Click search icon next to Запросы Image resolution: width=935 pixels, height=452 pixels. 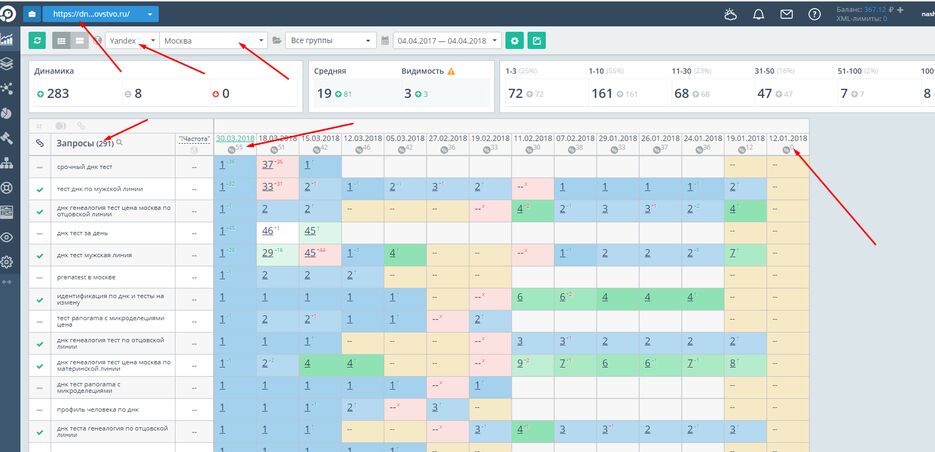[119, 143]
